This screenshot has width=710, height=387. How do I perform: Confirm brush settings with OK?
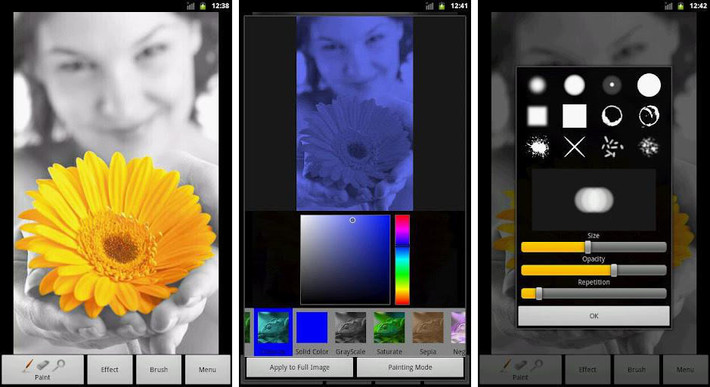click(x=594, y=316)
